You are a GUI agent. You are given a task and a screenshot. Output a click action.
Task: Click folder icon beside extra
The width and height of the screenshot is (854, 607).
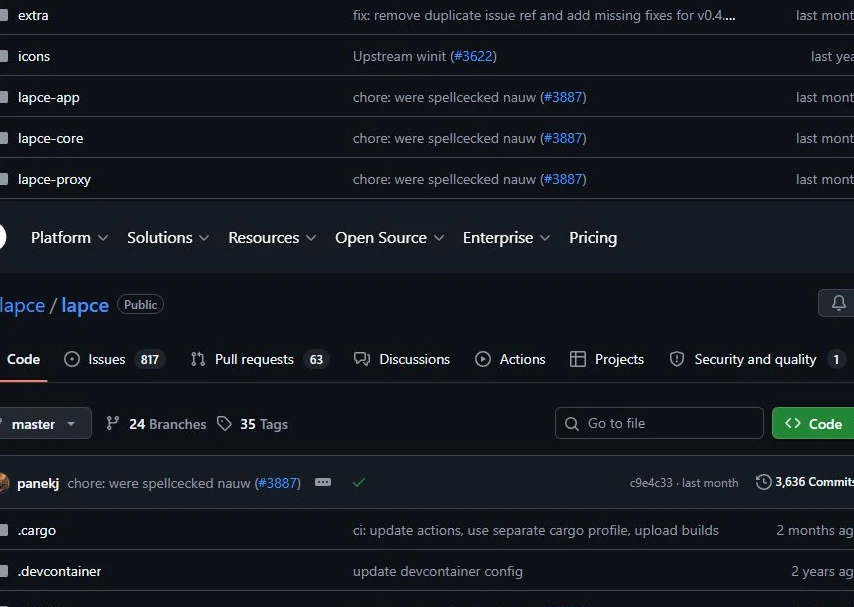tap(3, 15)
